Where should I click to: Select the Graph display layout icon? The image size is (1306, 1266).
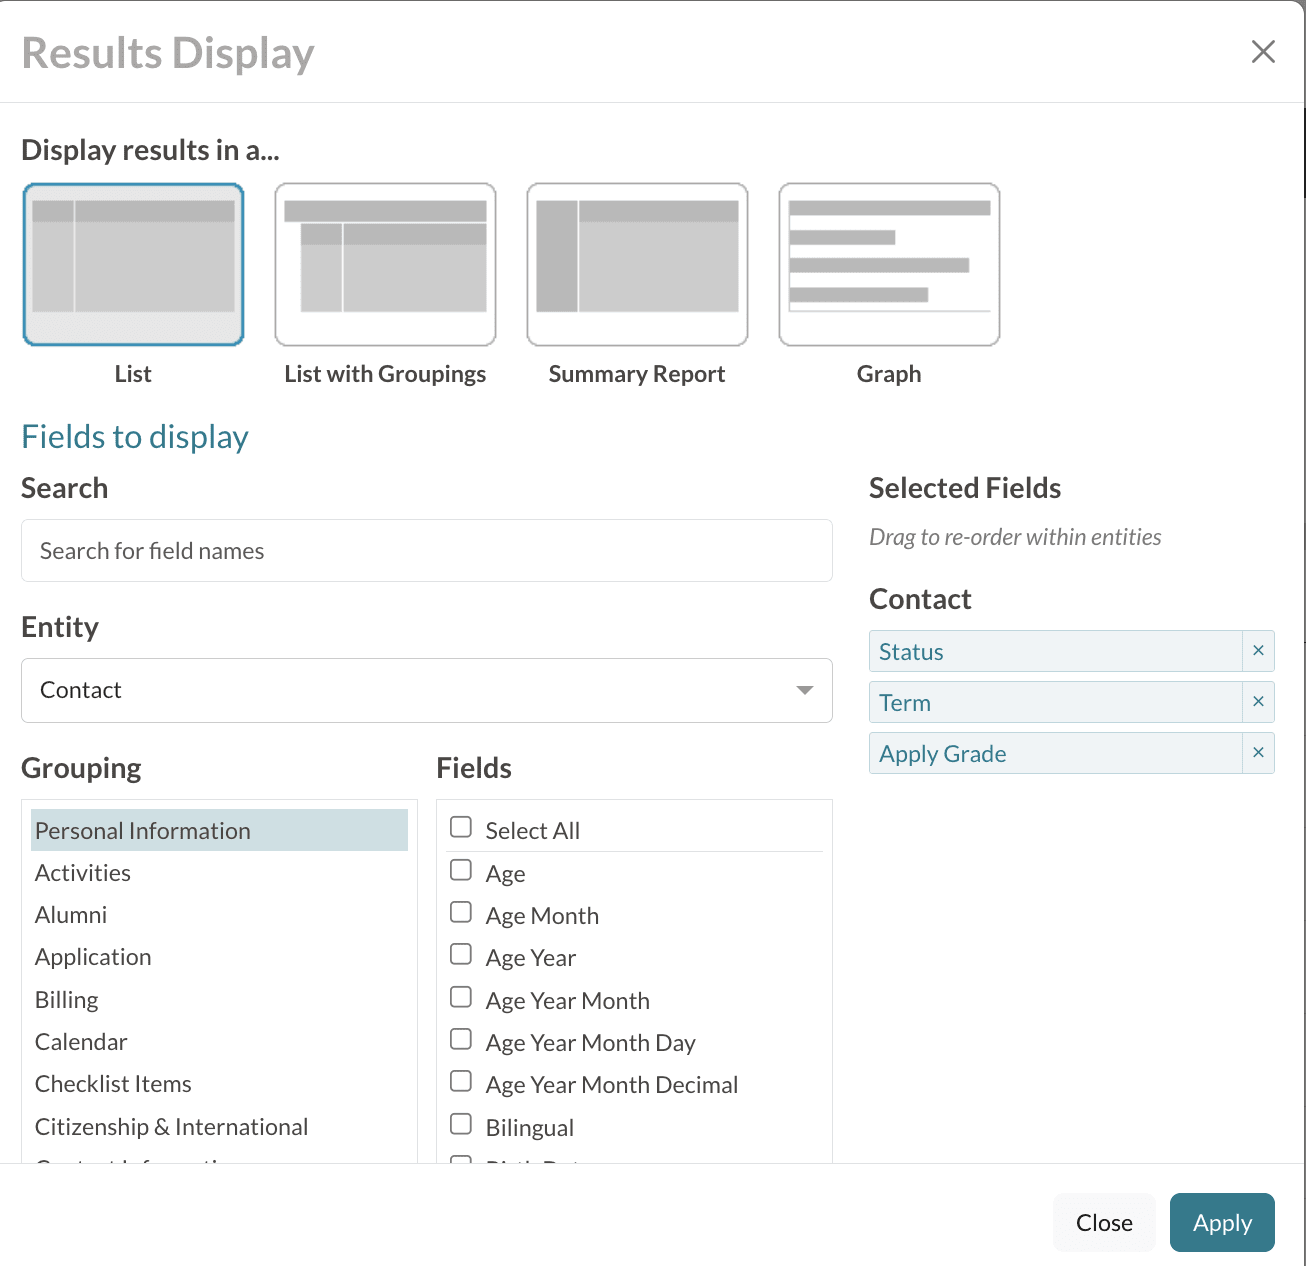tap(889, 265)
